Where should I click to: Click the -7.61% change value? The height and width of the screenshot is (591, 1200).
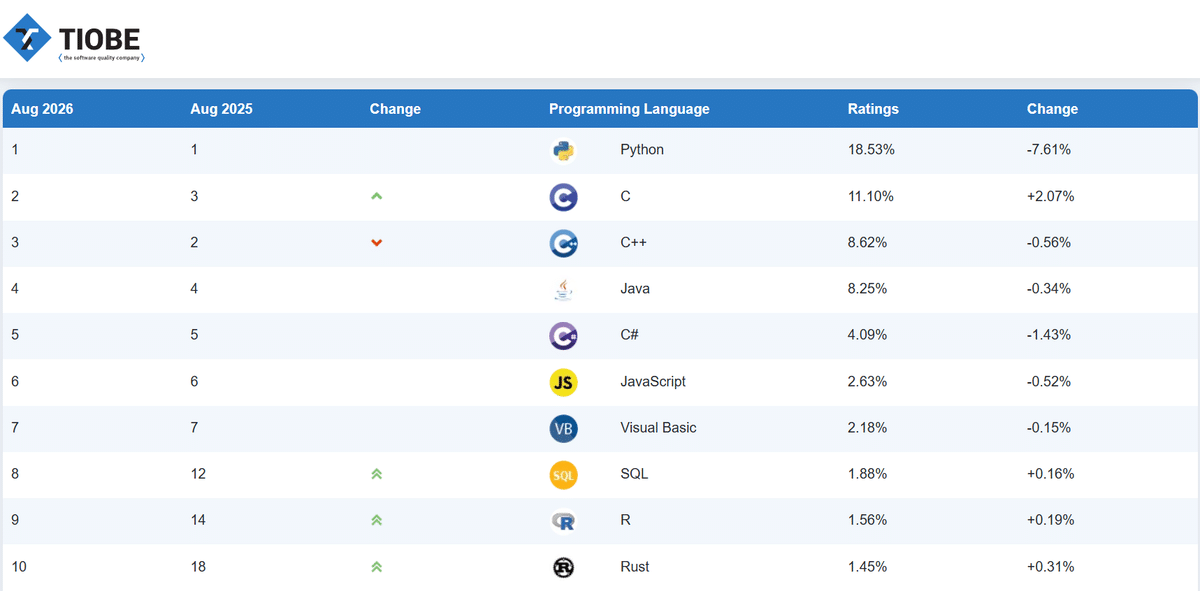pyautogui.click(x=1049, y=150)
